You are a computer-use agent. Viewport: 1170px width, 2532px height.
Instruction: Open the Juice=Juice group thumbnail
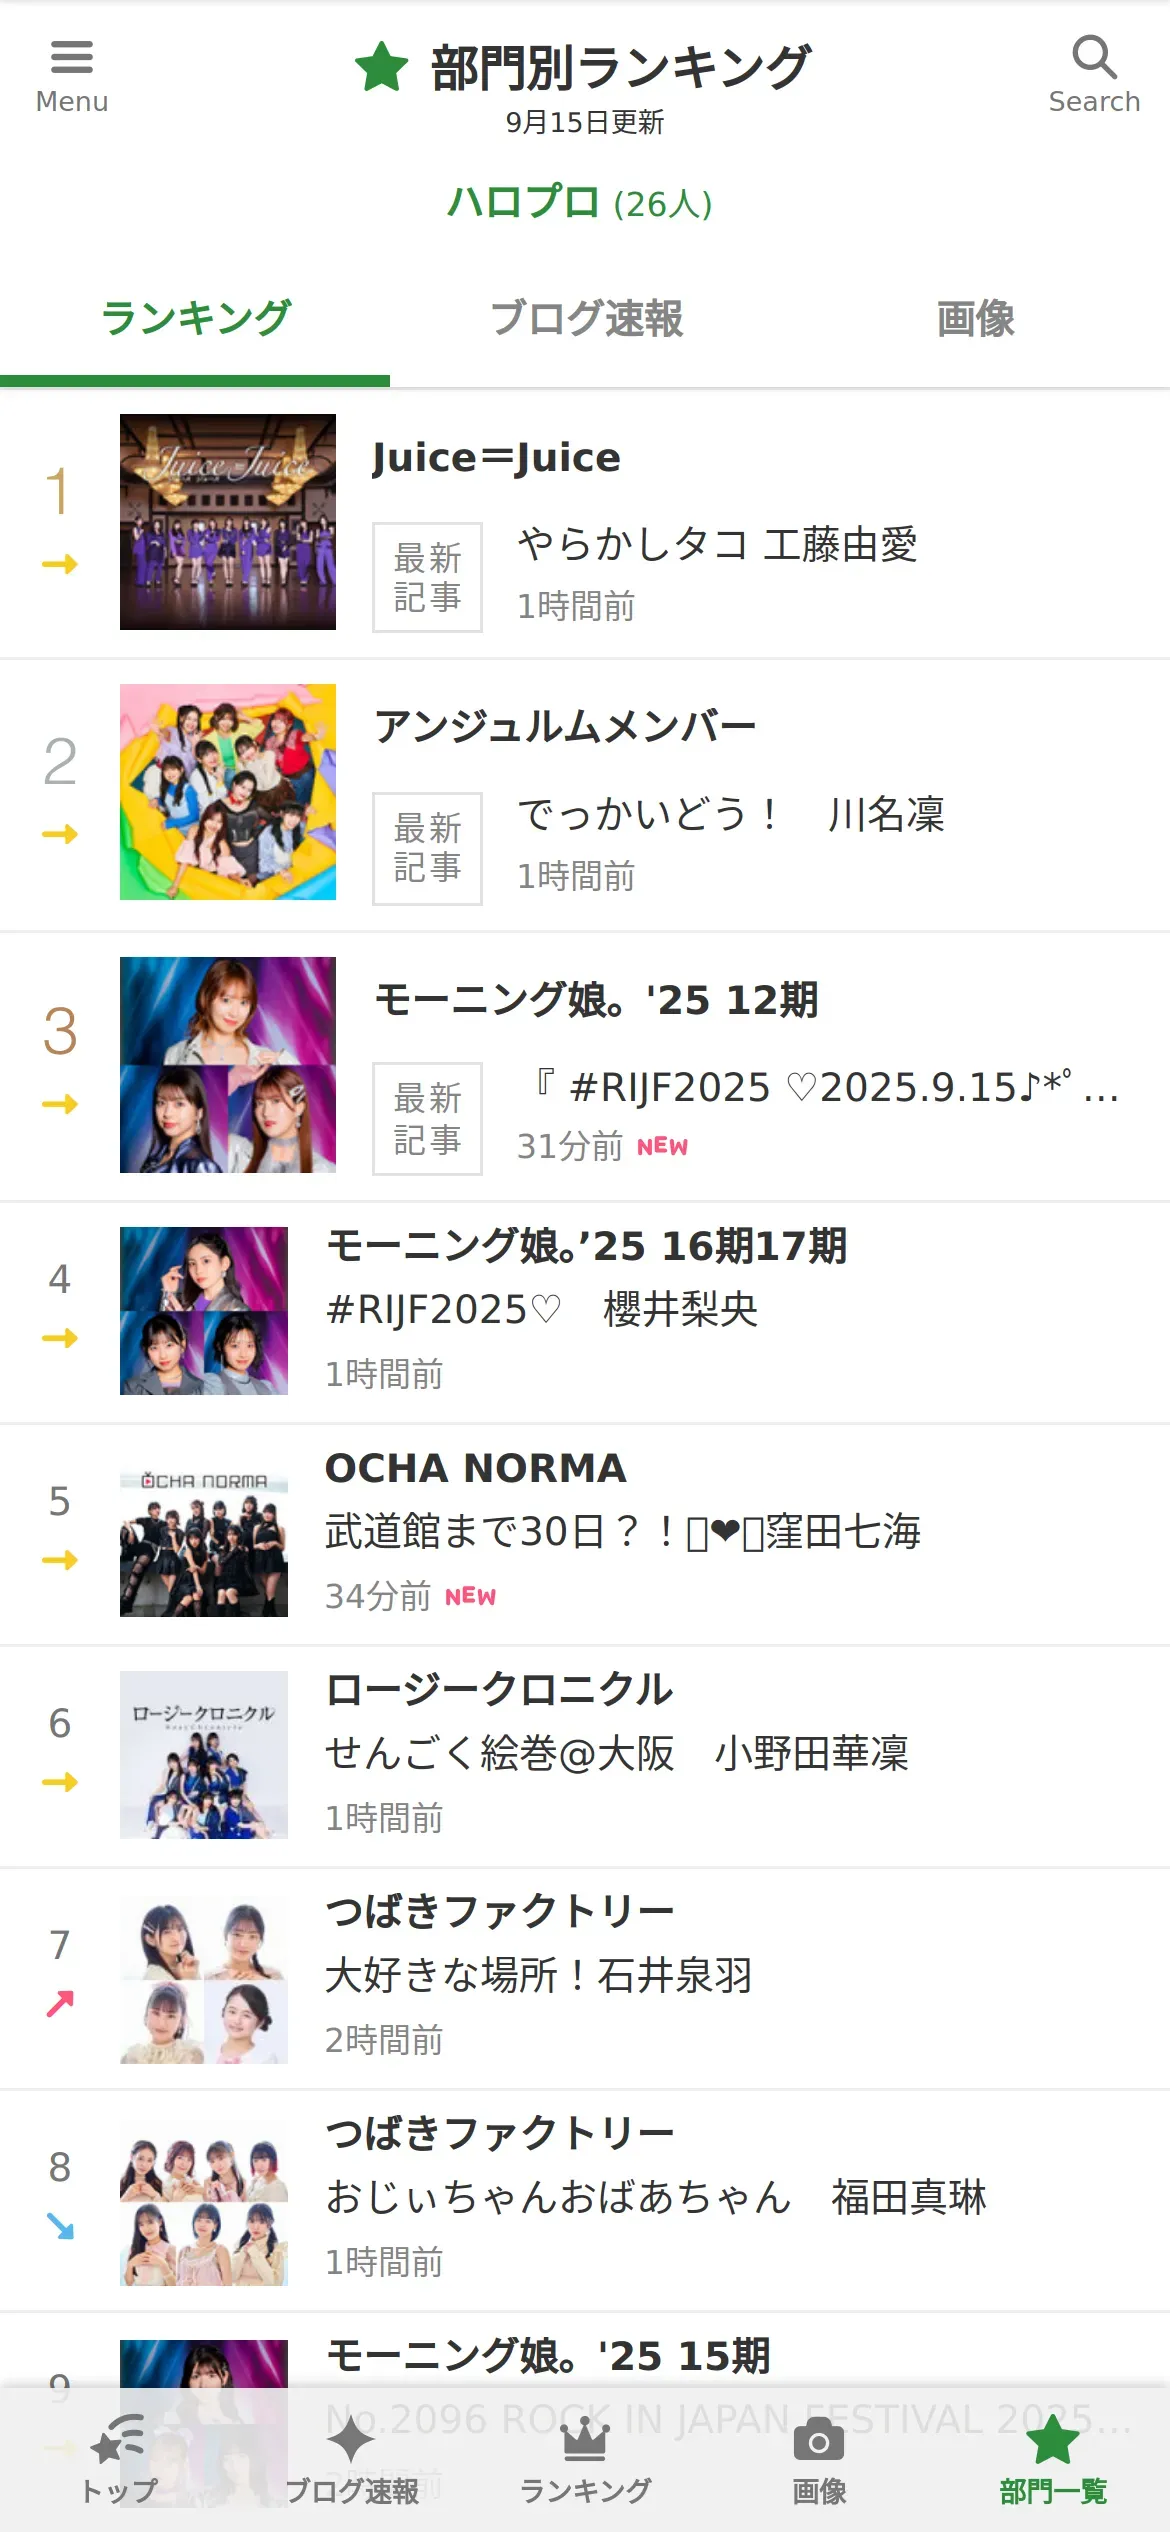pyautogui.click(x=228, y=522)
